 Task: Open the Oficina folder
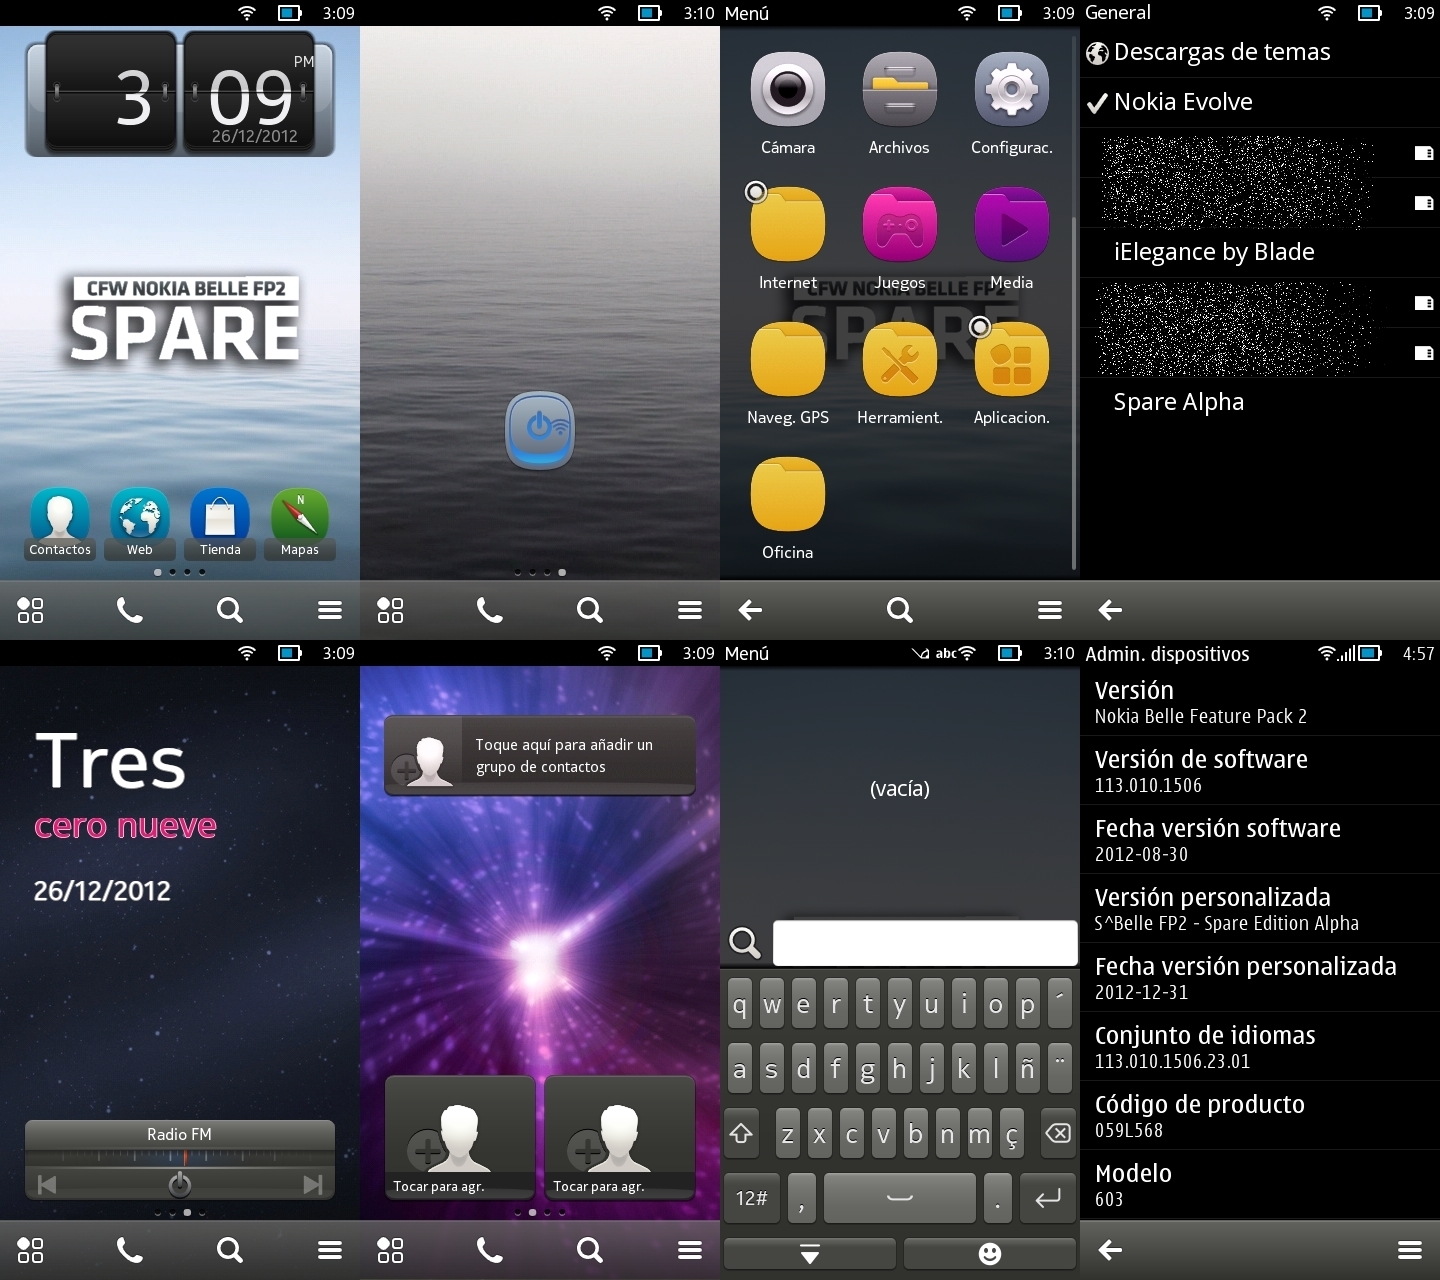pos(788,508)
